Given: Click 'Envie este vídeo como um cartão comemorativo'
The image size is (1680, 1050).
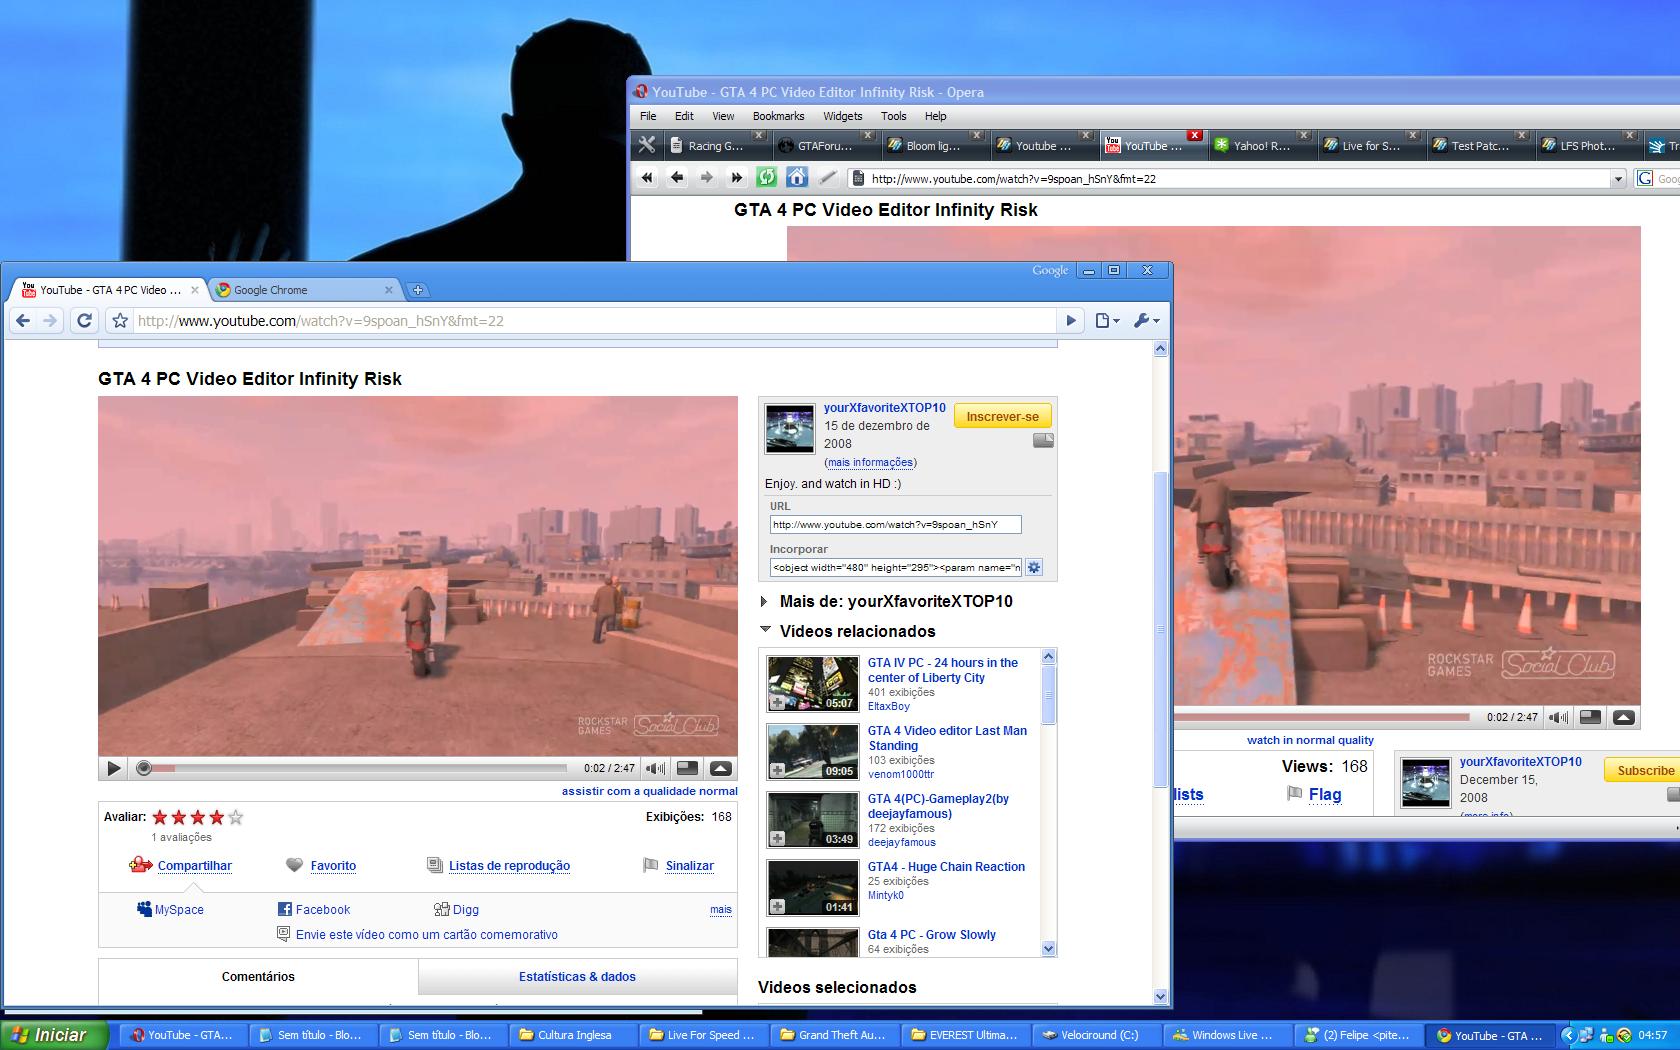Looking at the screenshot, I should (427, 935).
